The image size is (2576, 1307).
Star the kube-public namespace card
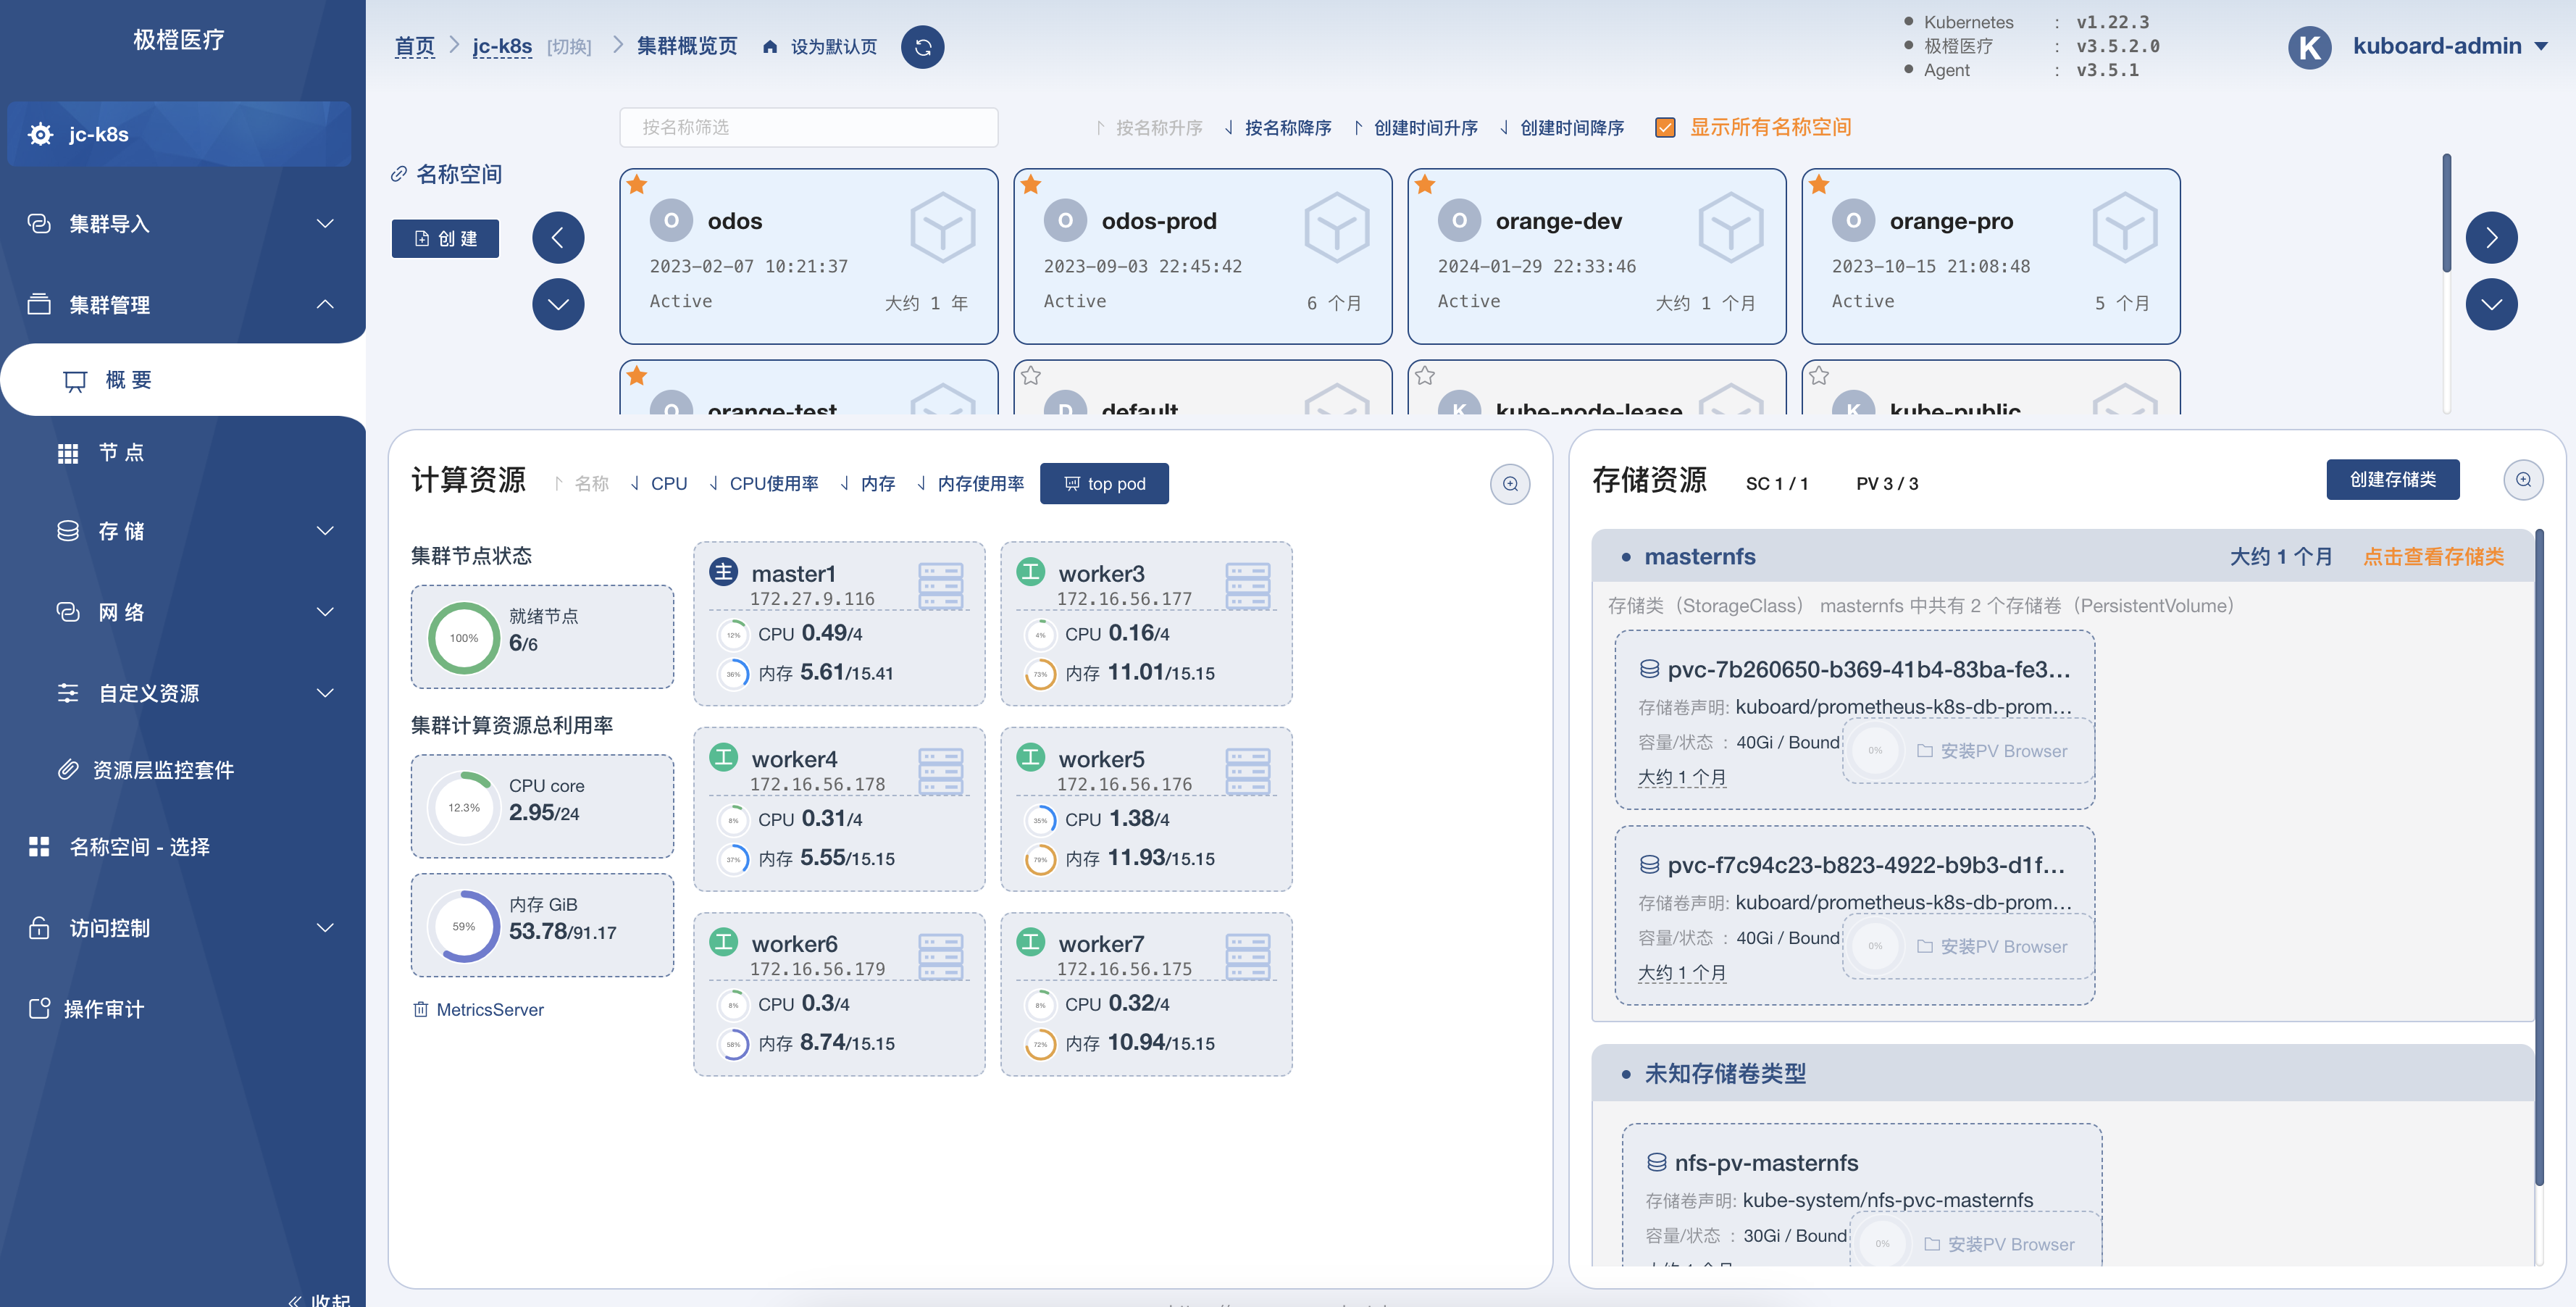(1819, 375)
